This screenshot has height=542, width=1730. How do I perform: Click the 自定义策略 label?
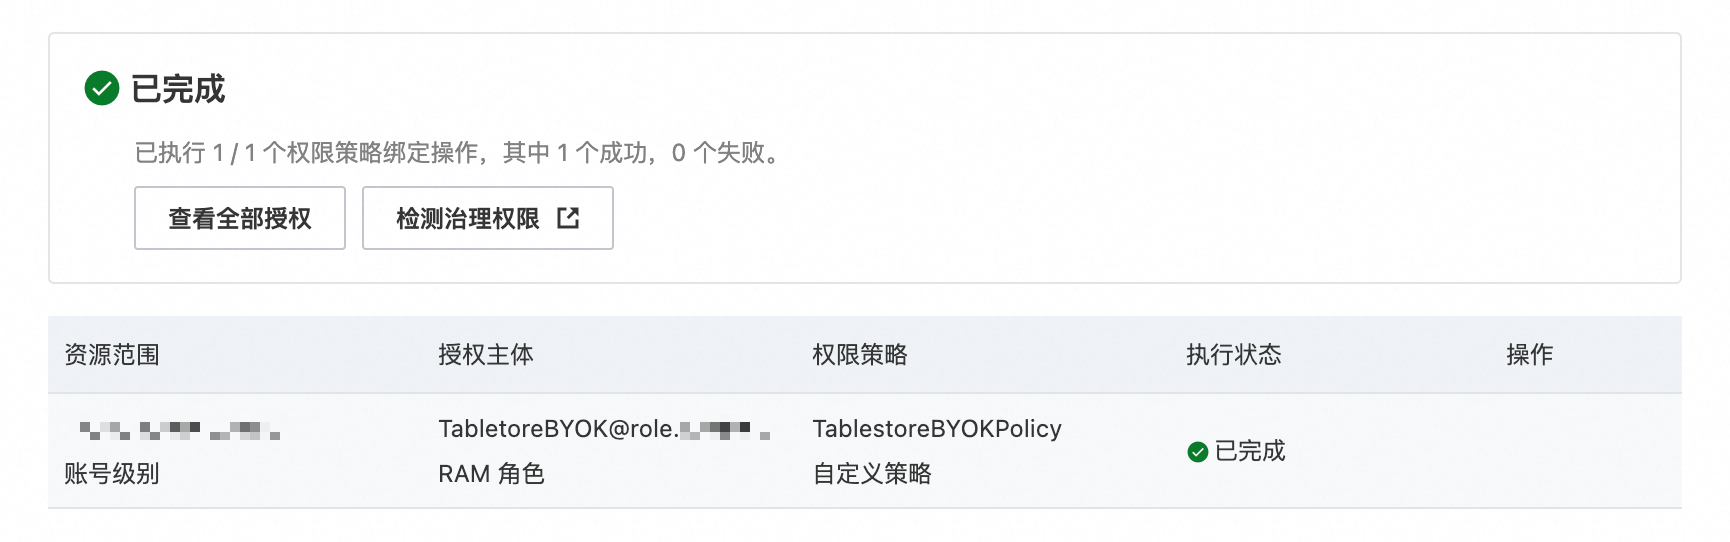(872, 474)
